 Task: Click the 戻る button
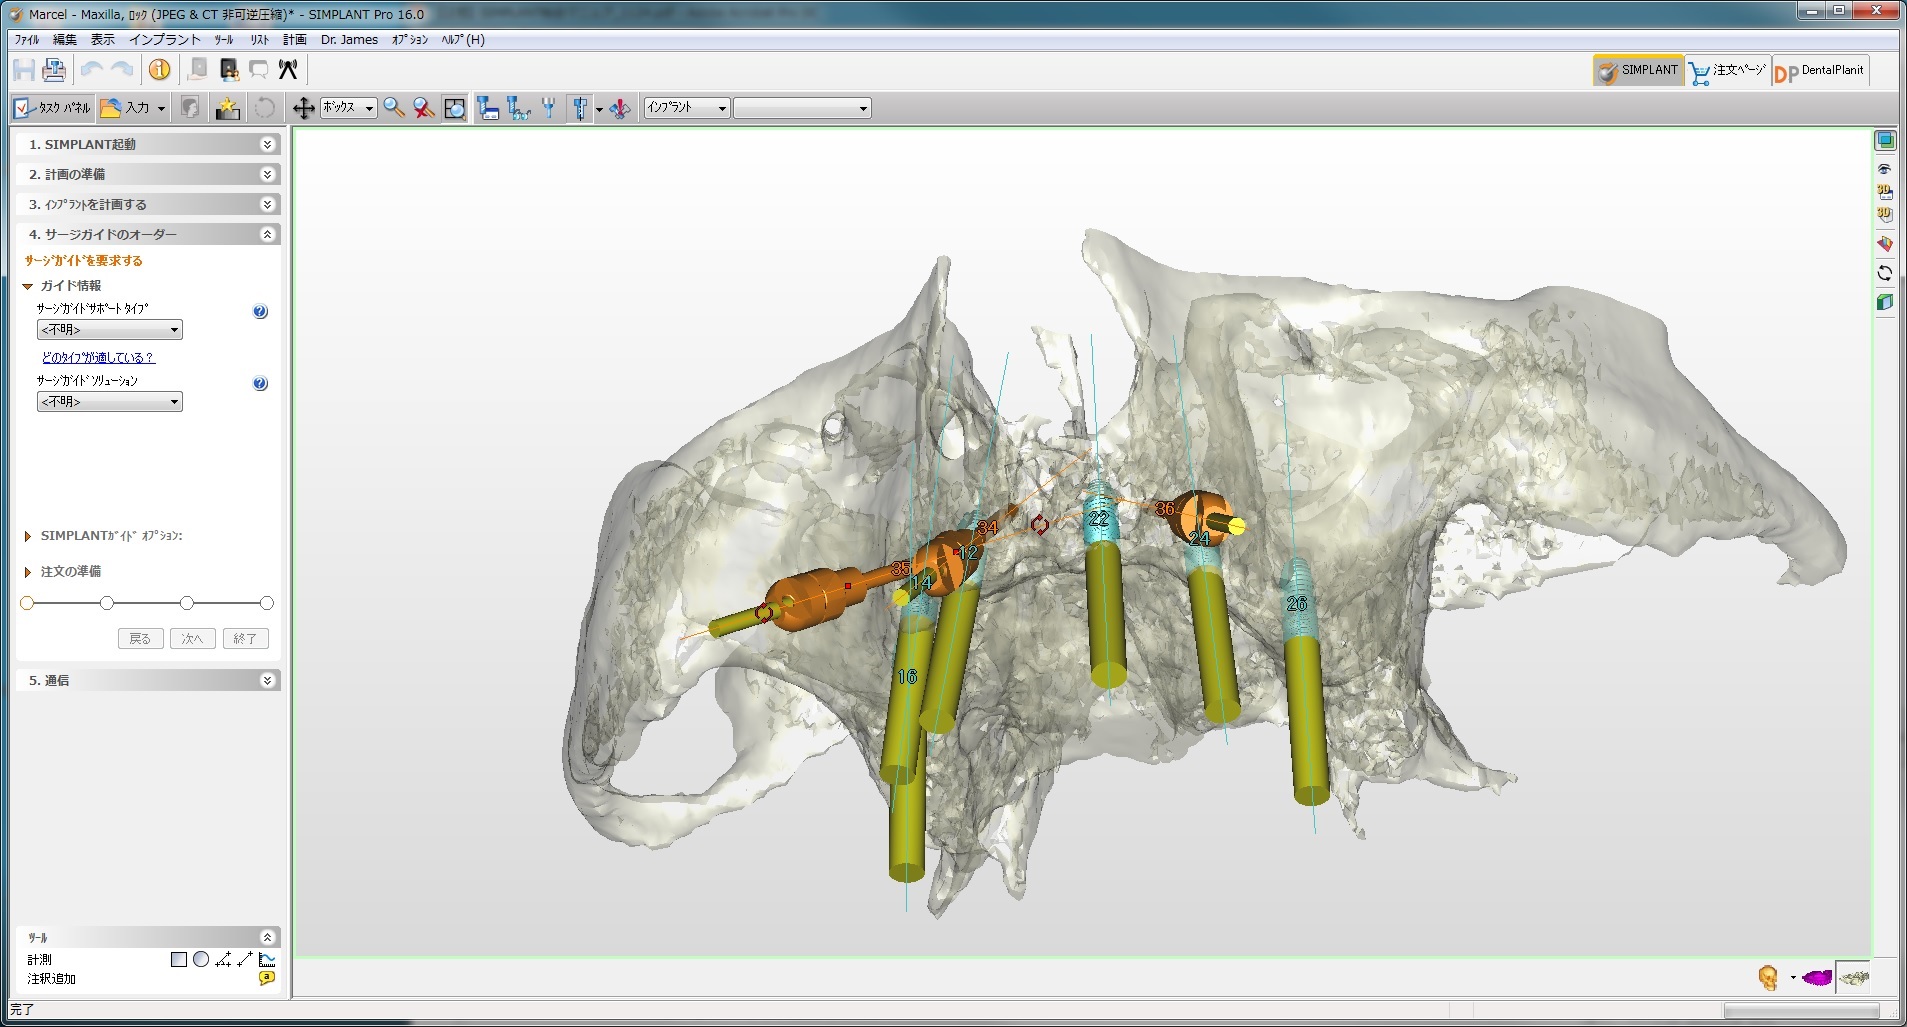pyautogui.click(x=140, y=638)
